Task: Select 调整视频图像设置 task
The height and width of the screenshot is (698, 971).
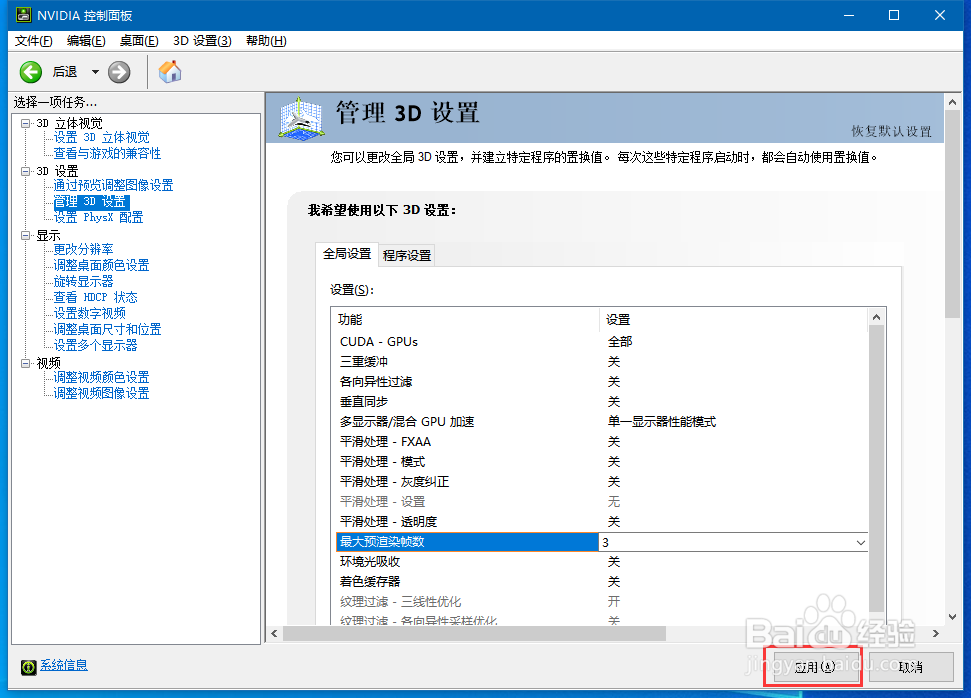Action: 102,393
